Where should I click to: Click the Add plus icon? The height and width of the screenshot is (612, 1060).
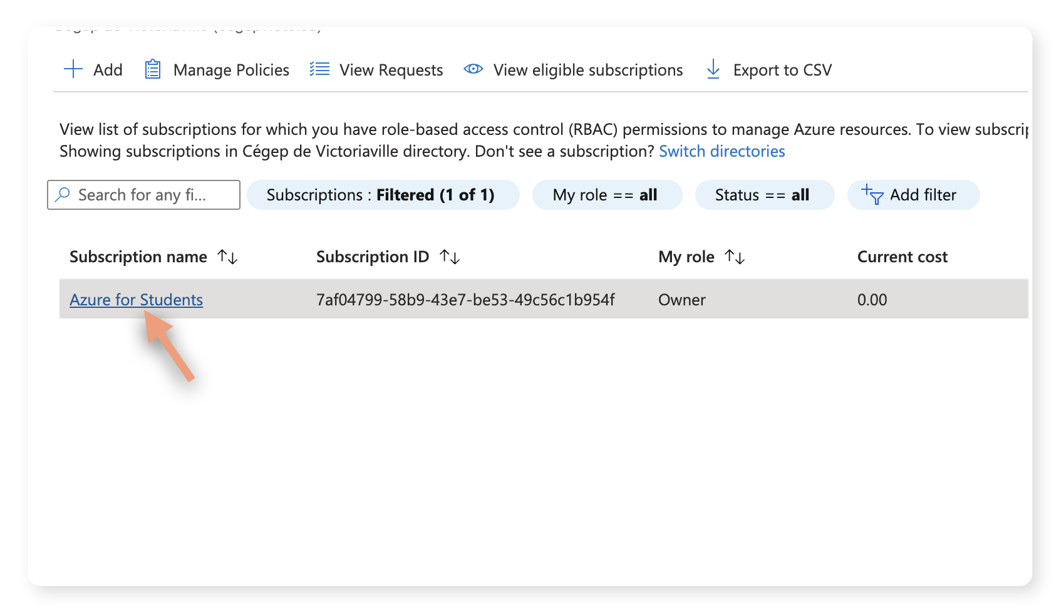(74, 69)
